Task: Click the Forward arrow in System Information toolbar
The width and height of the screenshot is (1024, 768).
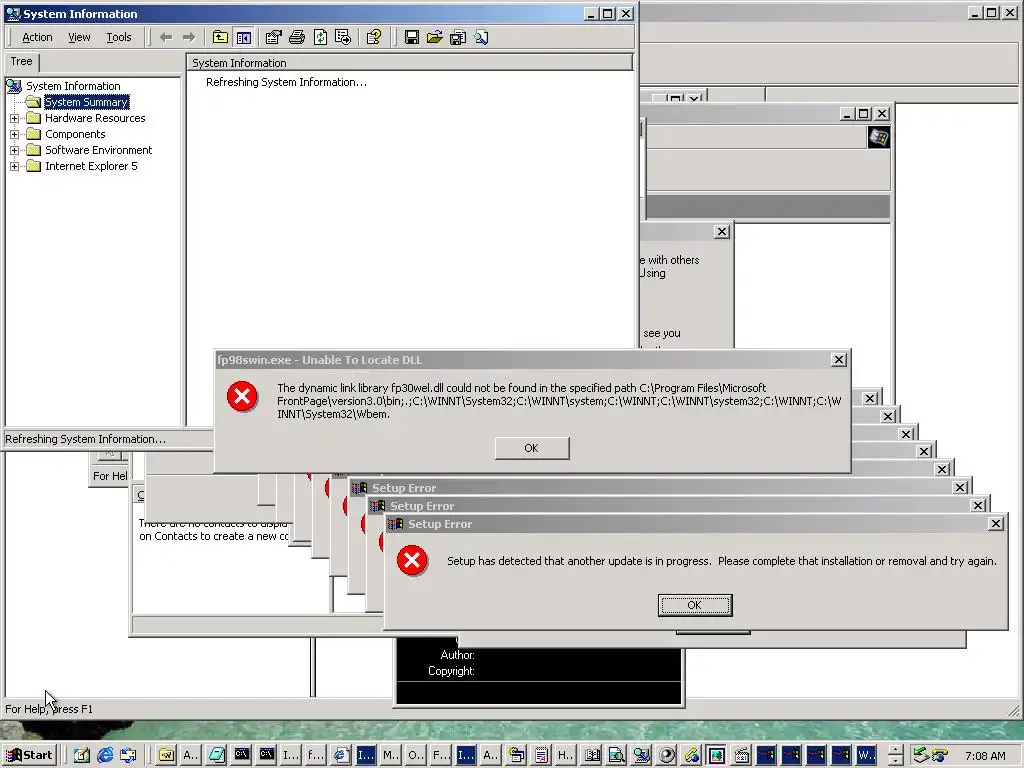Action: (189, 37)
